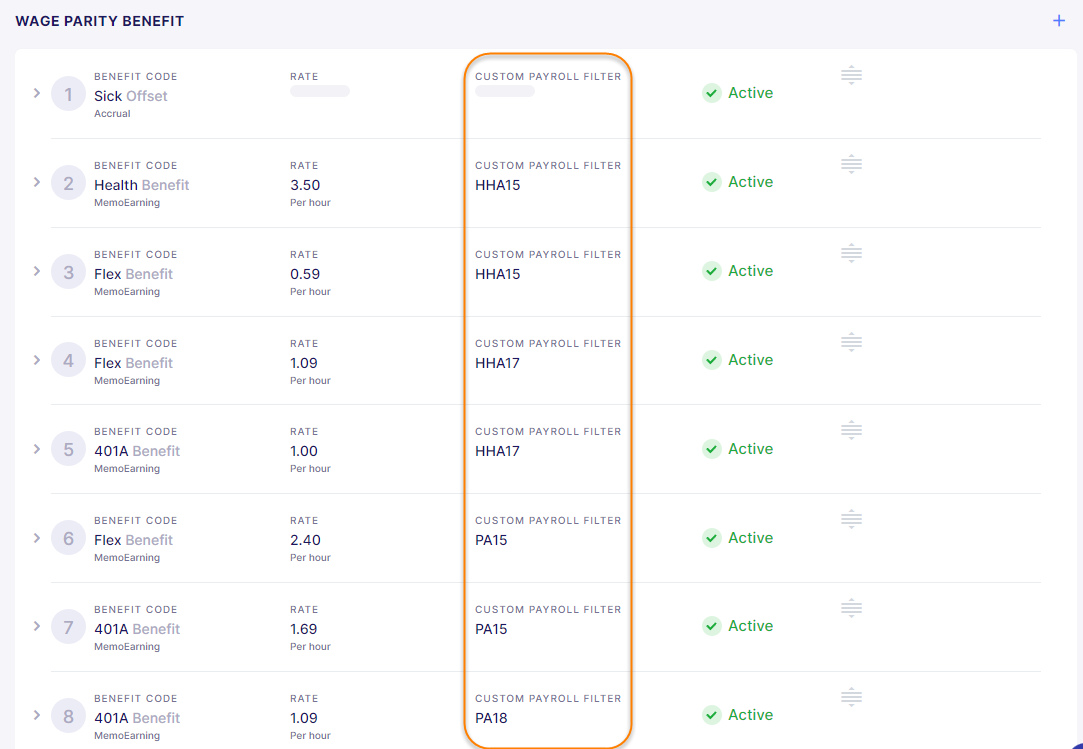Select the number 4 row badge
The width and height of the screenshot is (1083, 749).
pyautogui.click(x=68, y=360)
